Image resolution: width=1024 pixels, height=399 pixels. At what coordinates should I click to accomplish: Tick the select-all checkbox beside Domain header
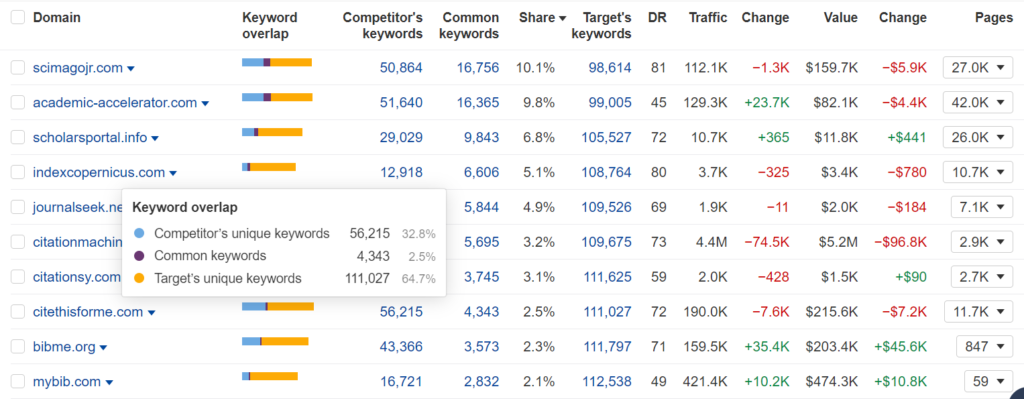(18, 18)
